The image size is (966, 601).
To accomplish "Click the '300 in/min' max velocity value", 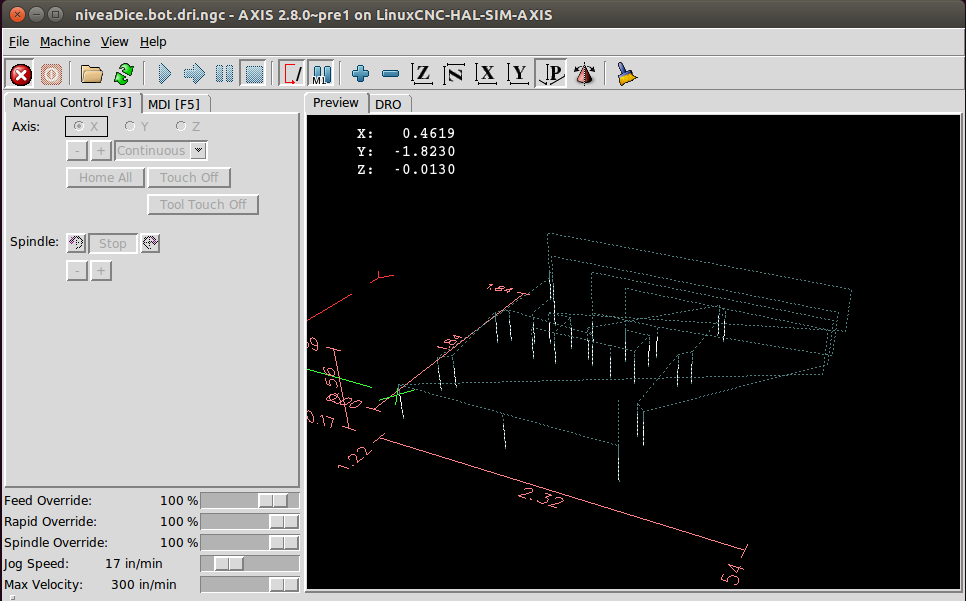I will (144, 584).
